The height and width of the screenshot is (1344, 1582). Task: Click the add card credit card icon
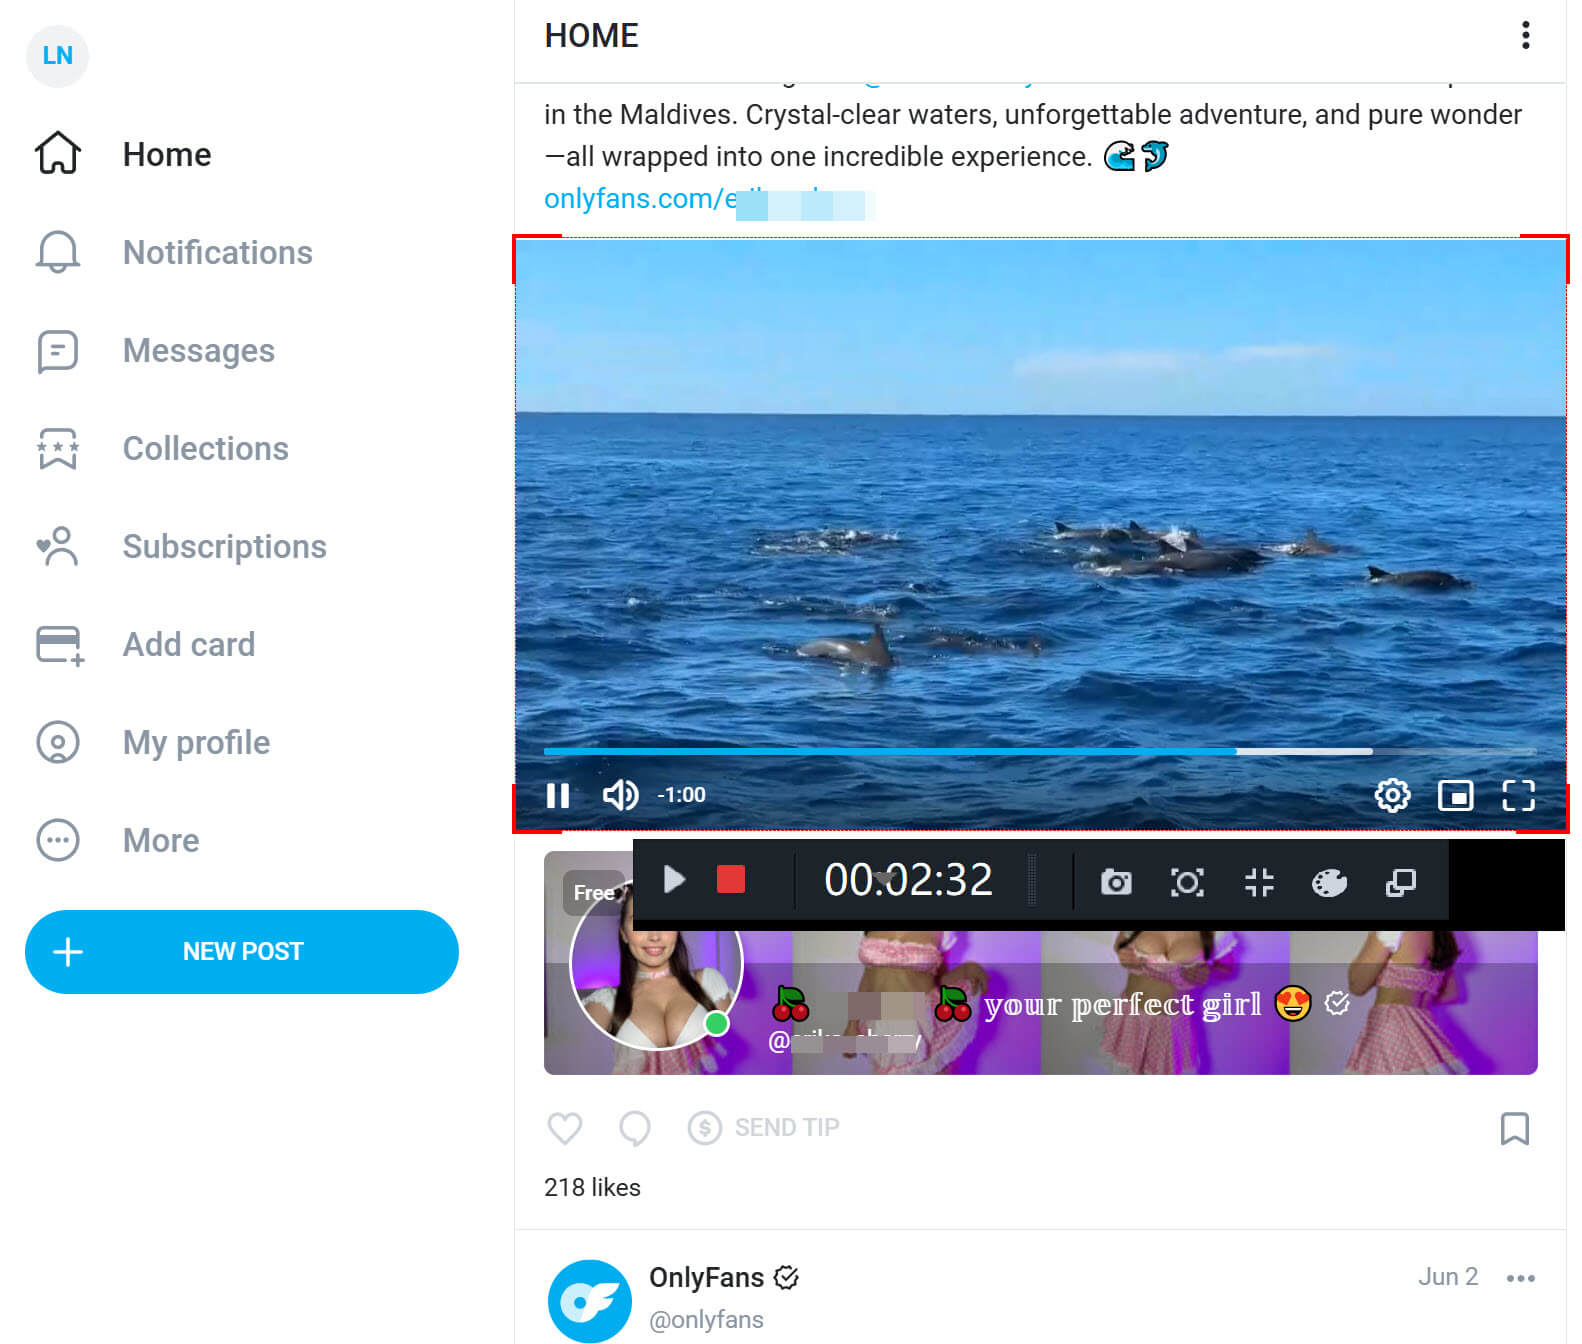[x=60, y=645]
